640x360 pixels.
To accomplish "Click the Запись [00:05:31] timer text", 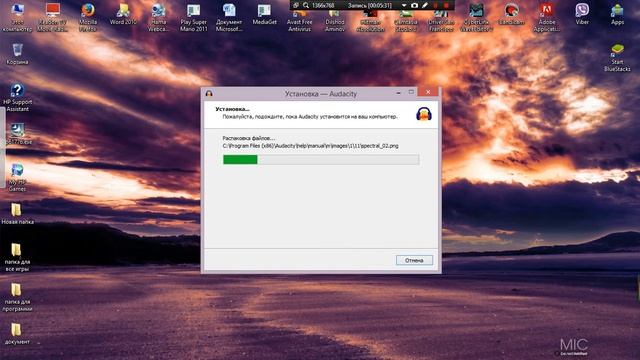I will [370, 5].
